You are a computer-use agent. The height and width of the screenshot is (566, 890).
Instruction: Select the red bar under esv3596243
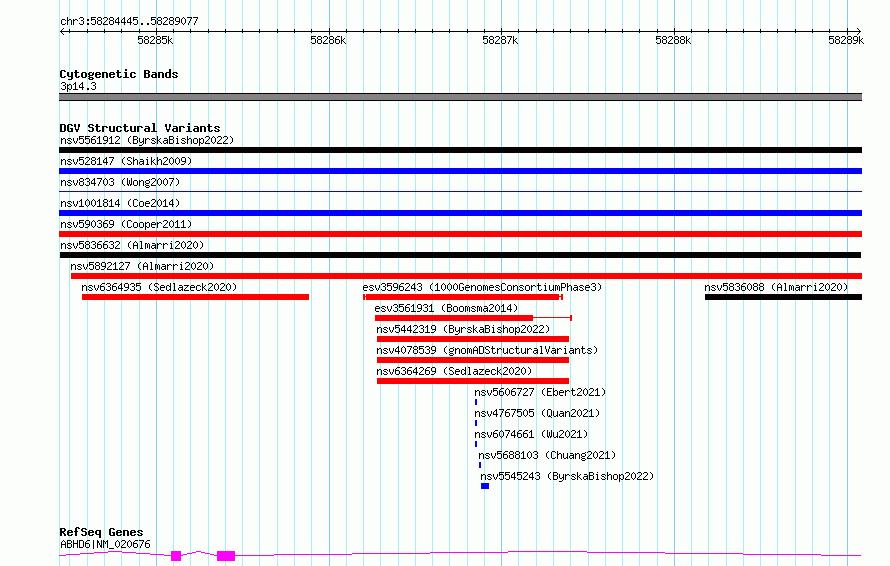(x=463, y=297)
